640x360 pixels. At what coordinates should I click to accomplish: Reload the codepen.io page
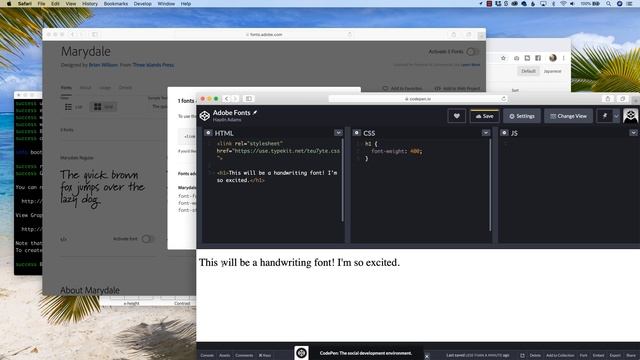tap(503, 99)
